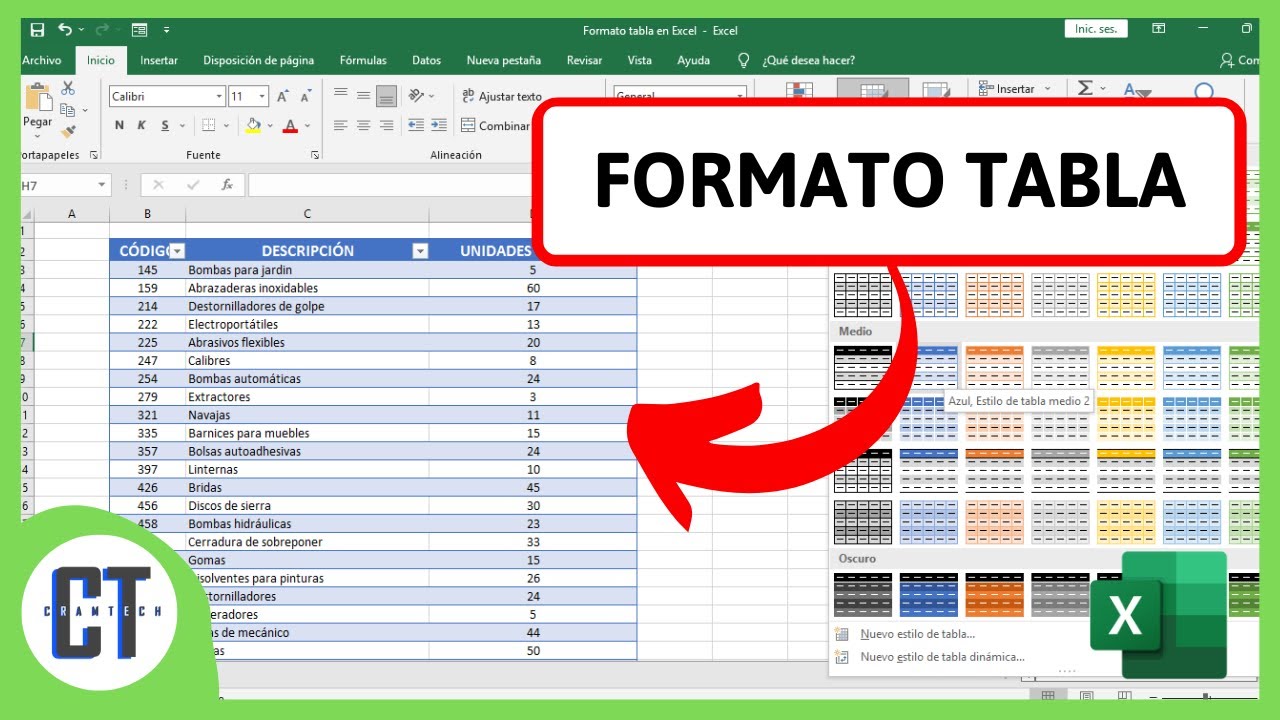Click the Cut scissors icon

pyautogui.click(x=68, y=88)
